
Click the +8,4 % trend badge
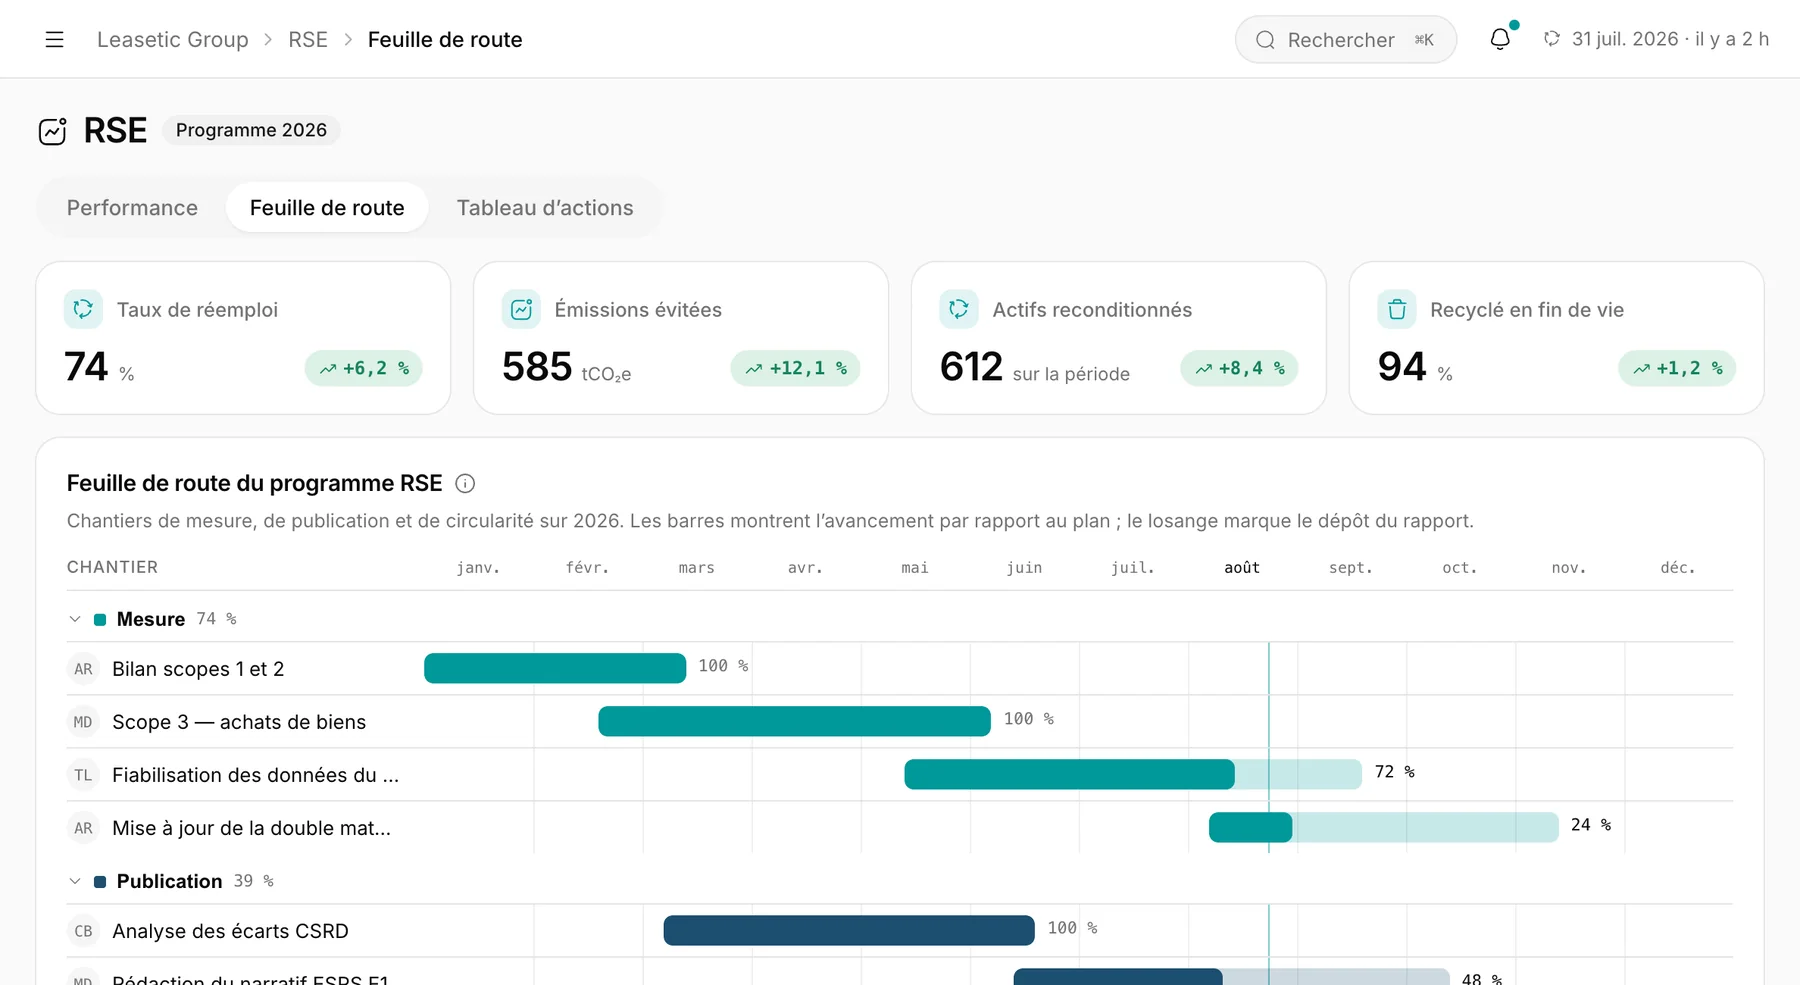(1240, 368)
